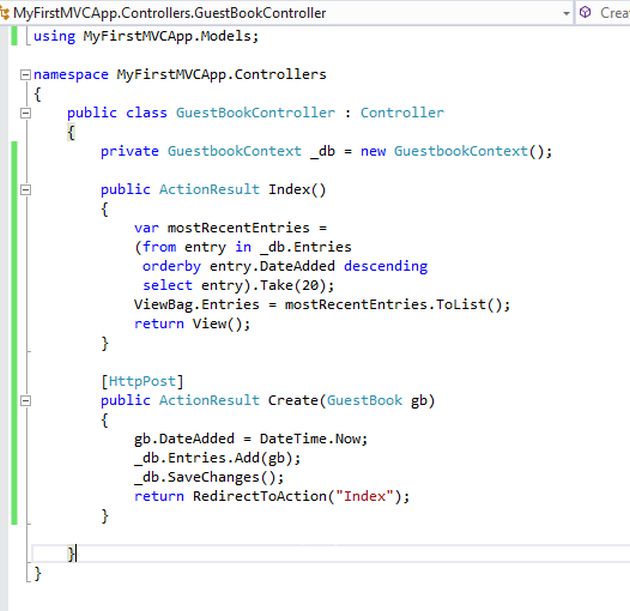Click the 'from' LINQ keyword

pyautogui.click(x=159, y=247)
